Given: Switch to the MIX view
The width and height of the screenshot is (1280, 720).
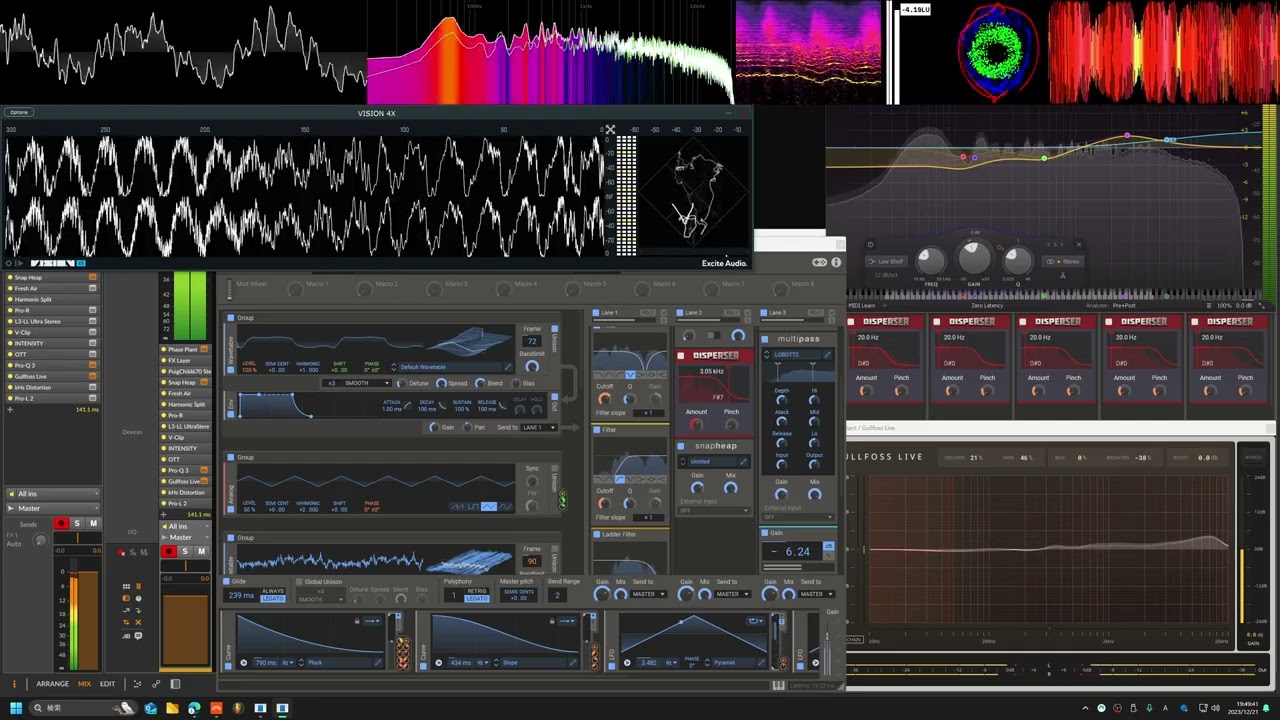Looking at the screenshot, I should tap(84, 684).
